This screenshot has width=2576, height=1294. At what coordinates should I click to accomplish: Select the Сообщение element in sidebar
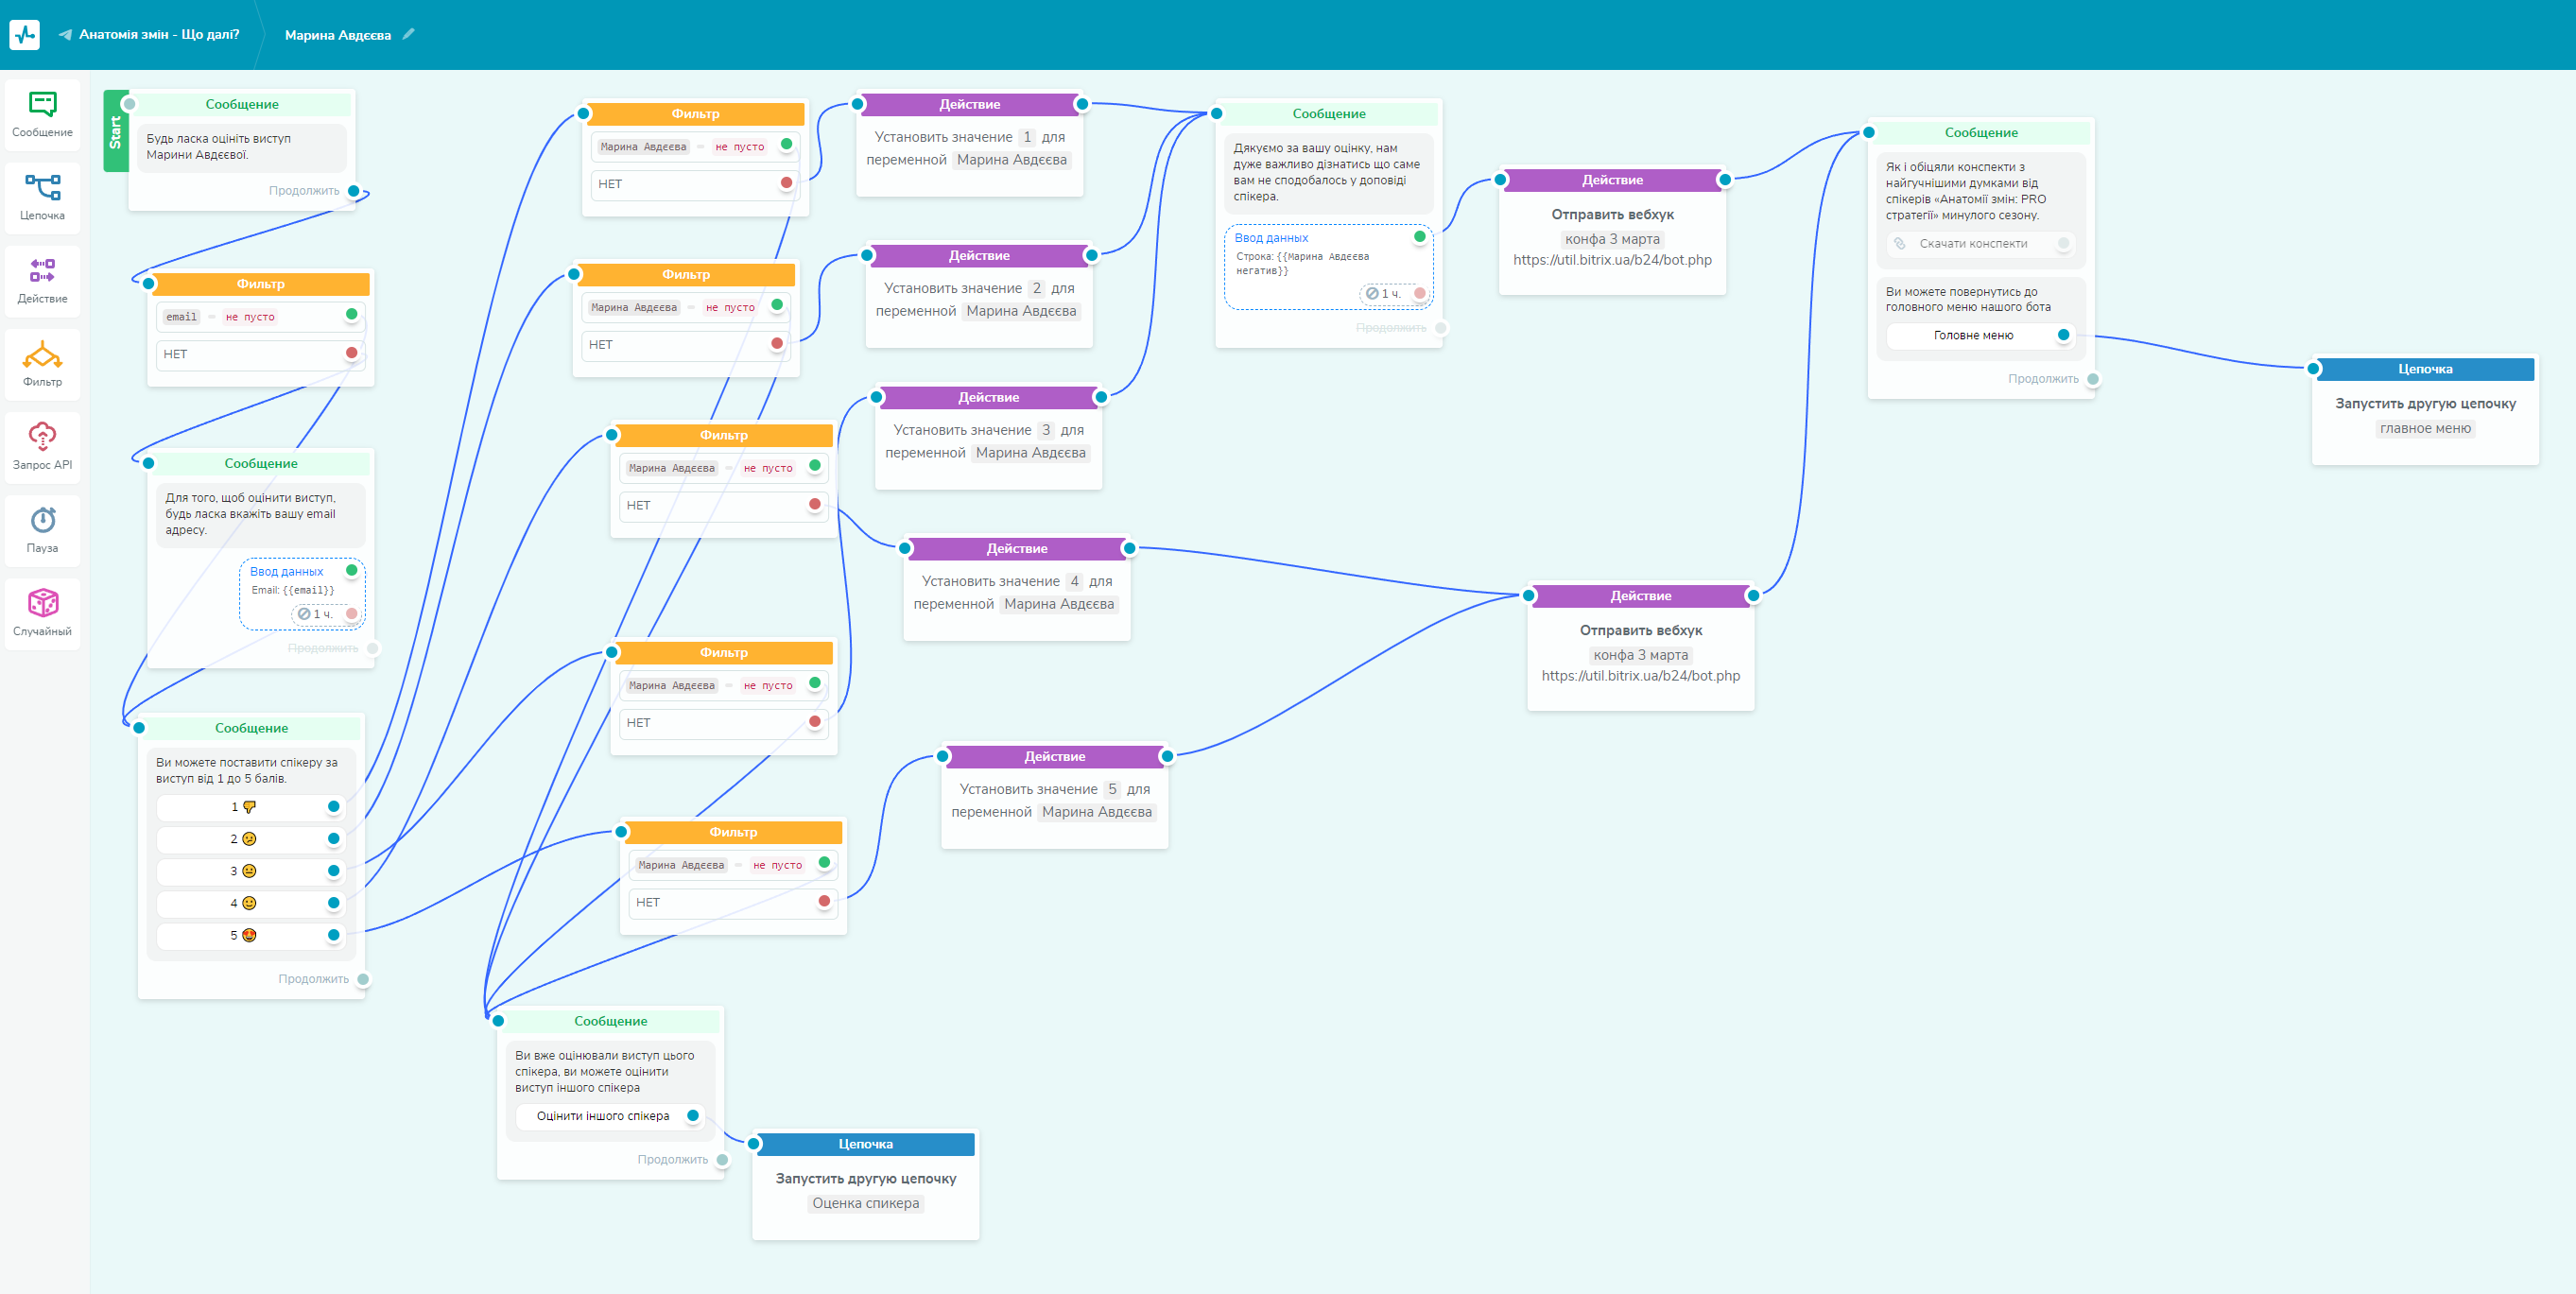(42, 115)
